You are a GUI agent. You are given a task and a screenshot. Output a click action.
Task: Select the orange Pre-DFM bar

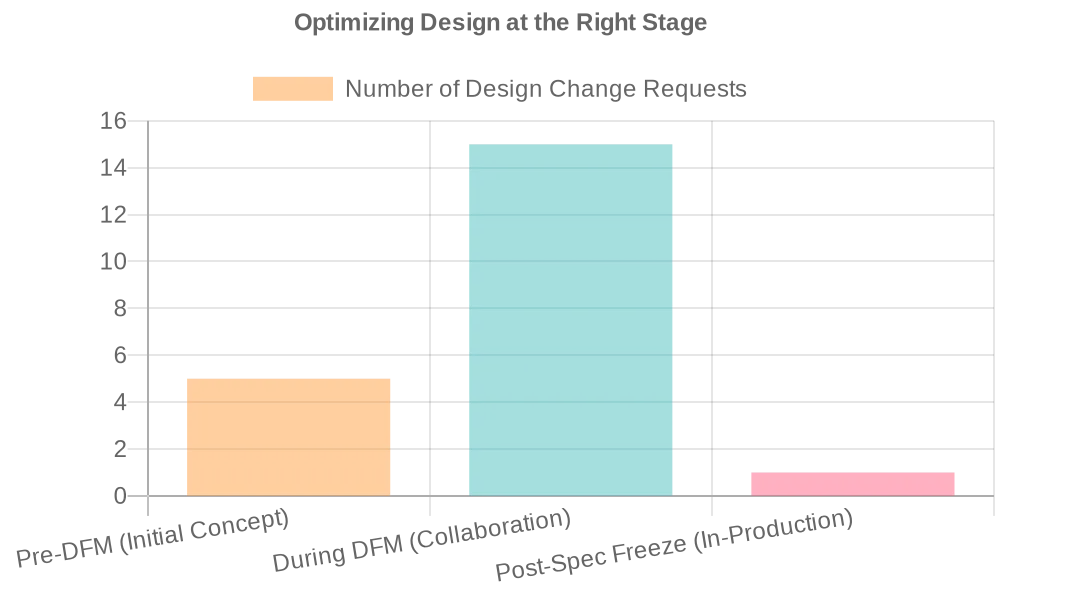pos(288,437)
